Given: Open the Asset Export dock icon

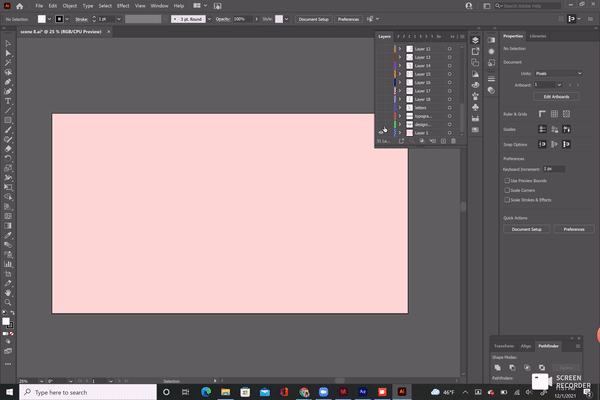Looking at the screenshot, I should tap(475, 51).
